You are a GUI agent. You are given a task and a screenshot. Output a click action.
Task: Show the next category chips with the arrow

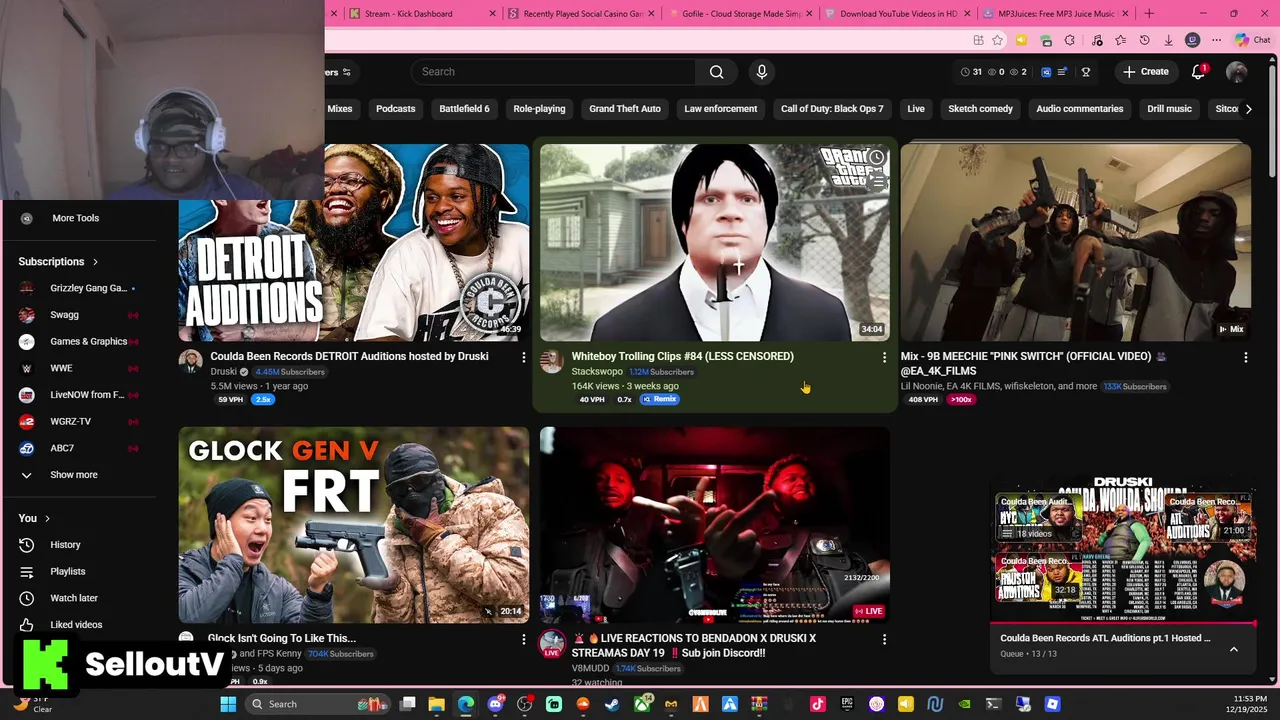(1248, 108)
